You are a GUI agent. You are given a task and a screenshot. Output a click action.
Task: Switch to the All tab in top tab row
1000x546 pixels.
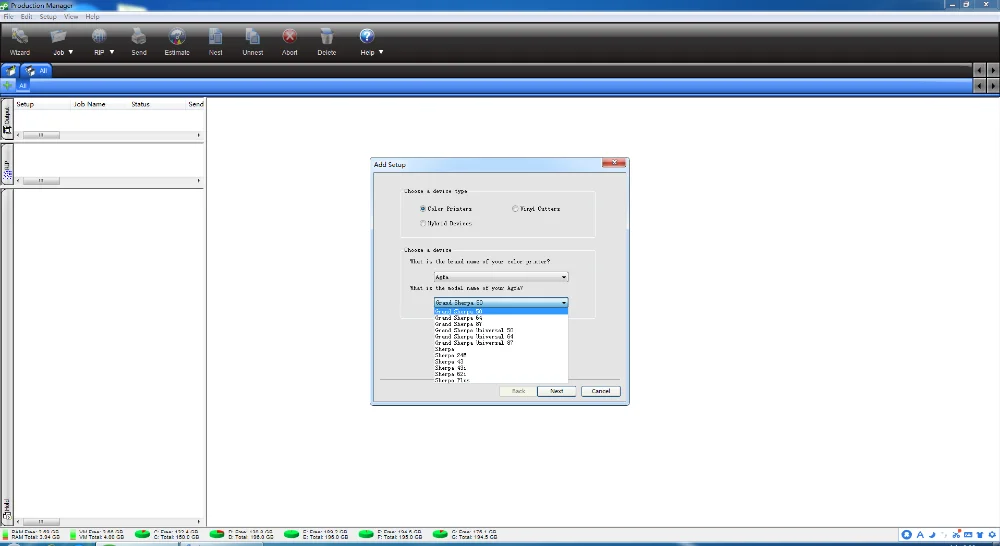(36, 71)
